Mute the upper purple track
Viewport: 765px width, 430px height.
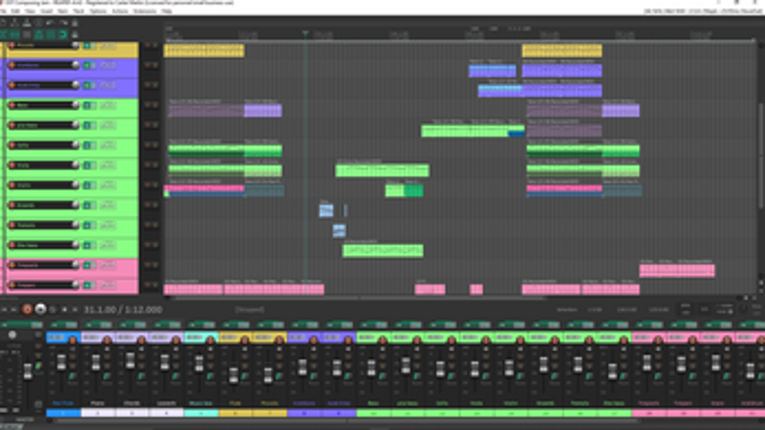[147, 65]
